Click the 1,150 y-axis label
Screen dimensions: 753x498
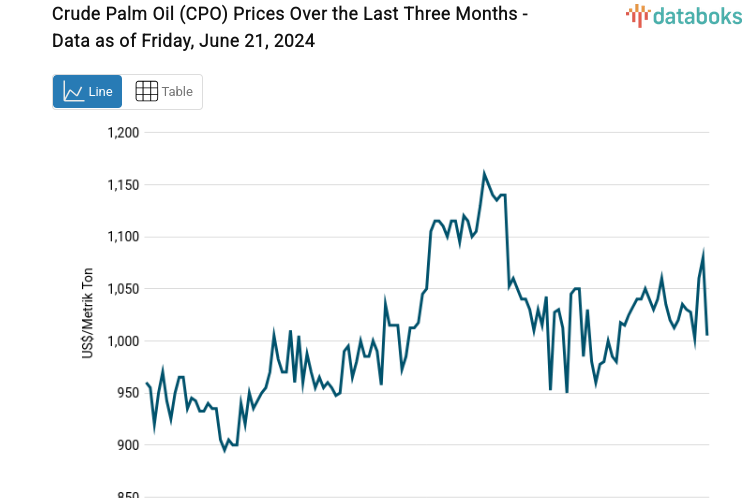[x=123, y=185]
